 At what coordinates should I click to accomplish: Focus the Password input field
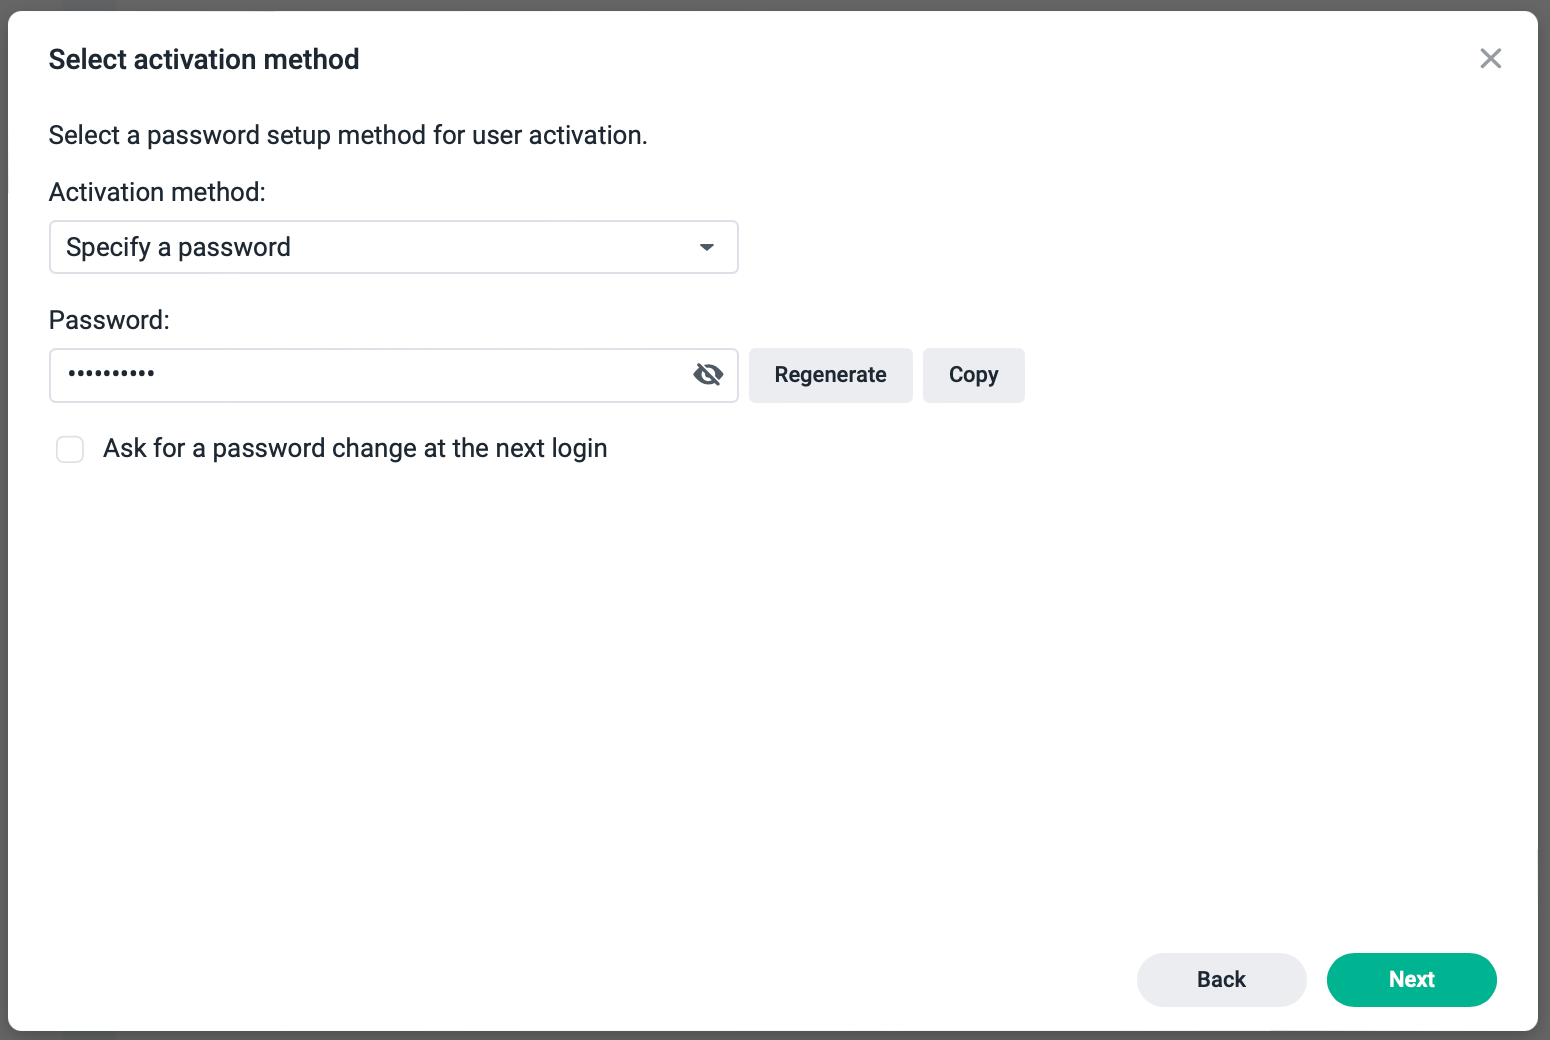coord(394,375)
